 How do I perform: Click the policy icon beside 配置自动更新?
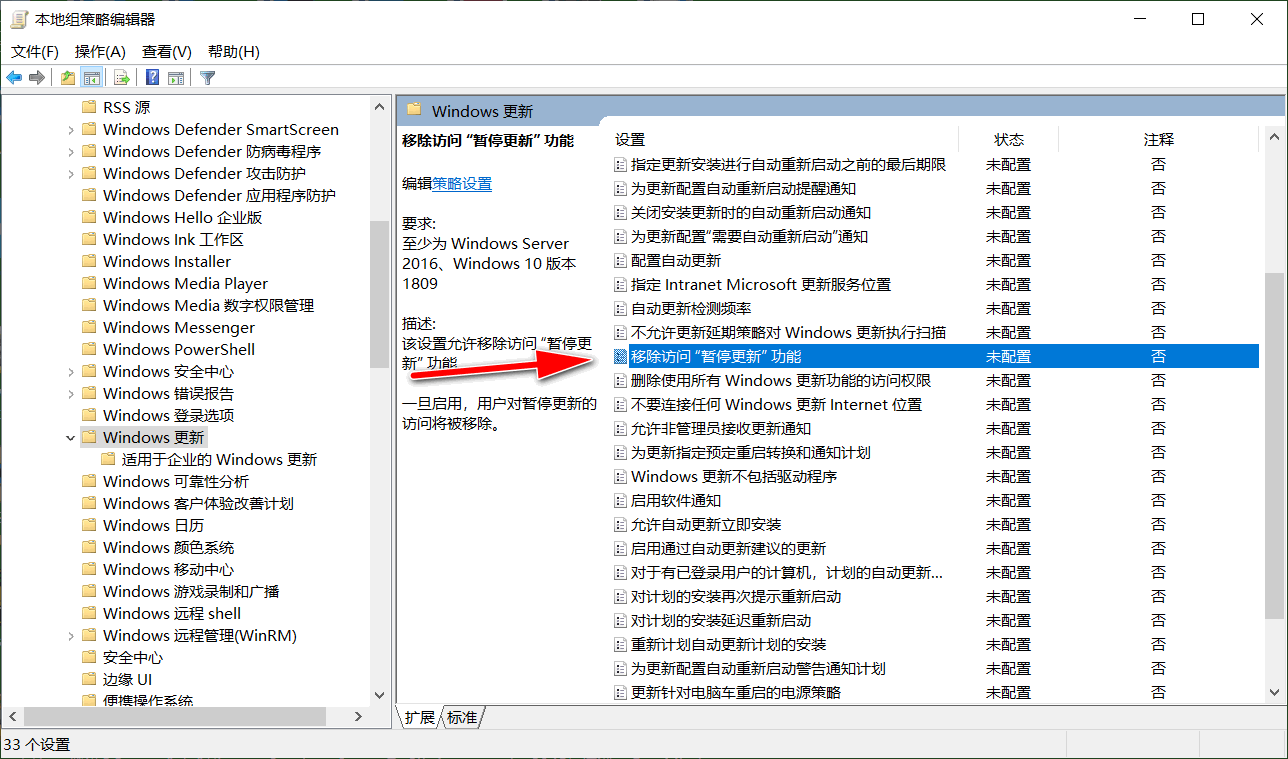coord(620,260)
